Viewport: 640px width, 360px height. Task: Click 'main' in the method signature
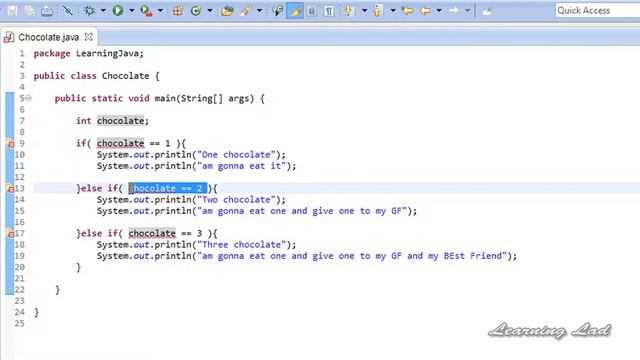click(x=165, y=98)
